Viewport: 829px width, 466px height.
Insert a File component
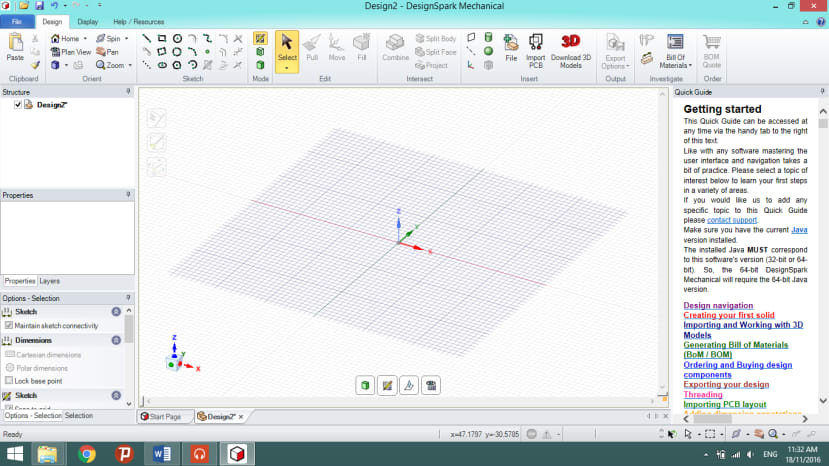pyautogui.click(x=511, y=48)
